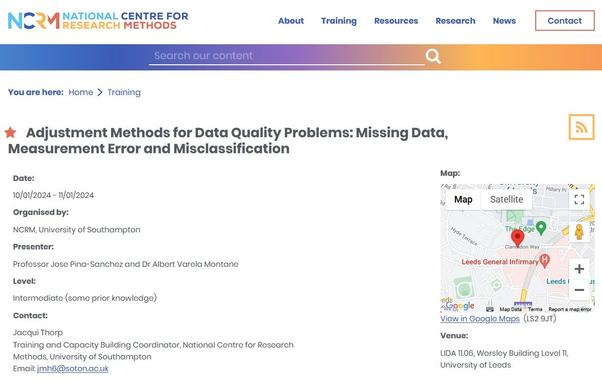Click the Contact button
This screenshot has height=382, width=602.
(x=564, y=21)
